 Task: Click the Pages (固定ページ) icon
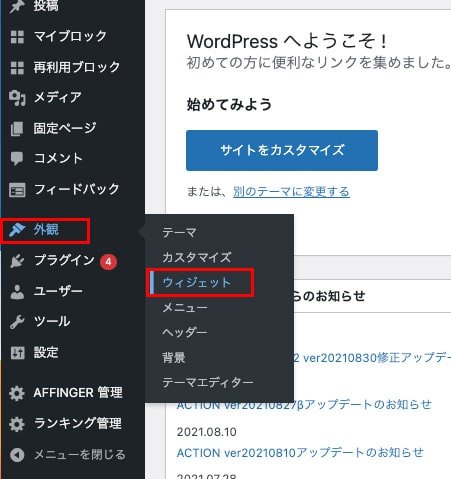(x=17, y=129)
